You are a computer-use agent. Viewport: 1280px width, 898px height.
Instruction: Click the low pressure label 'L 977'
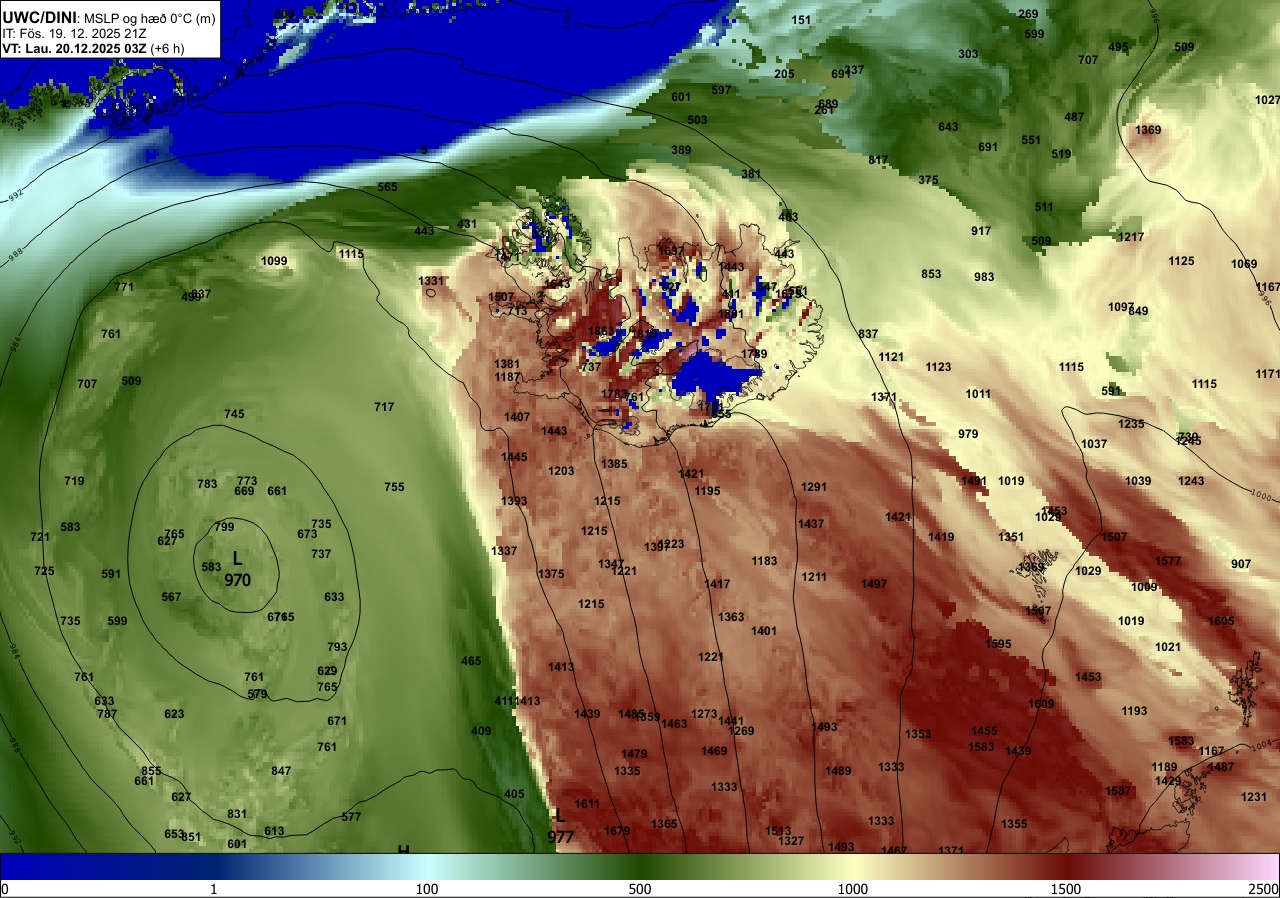tap(561, 828)
